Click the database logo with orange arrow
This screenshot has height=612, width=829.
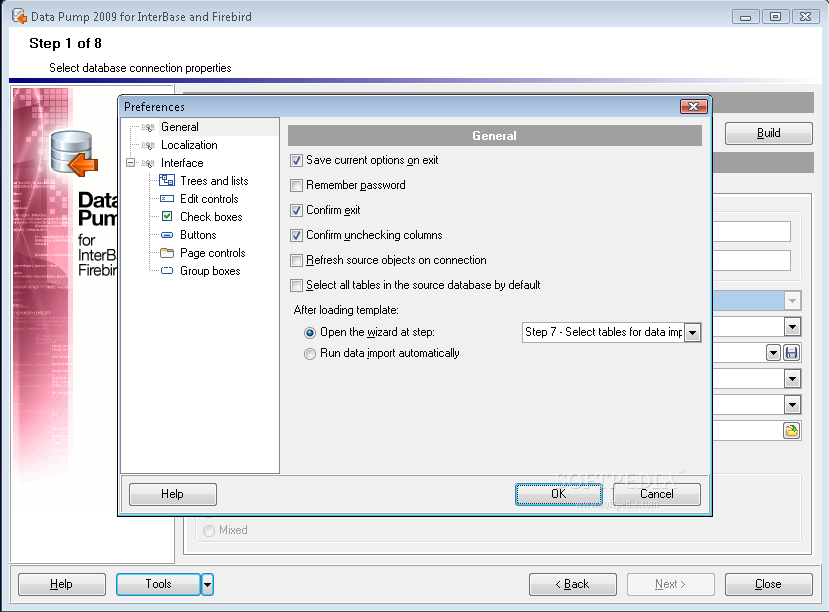(x=74, y=154)
